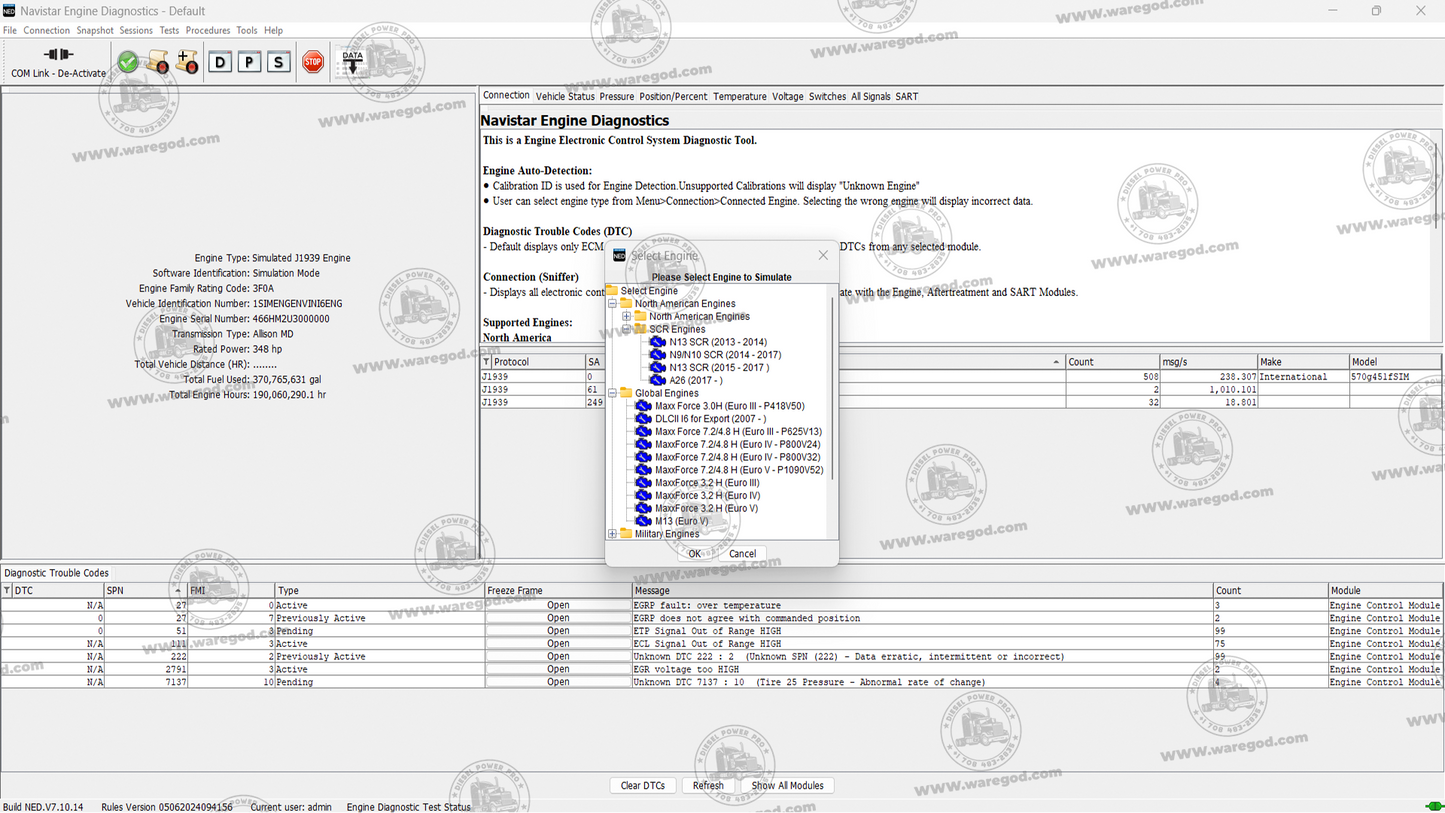The width and height of the screenshot is (1445, 813).
Task: Open the Sessions menu
Action: coord(136,31)
